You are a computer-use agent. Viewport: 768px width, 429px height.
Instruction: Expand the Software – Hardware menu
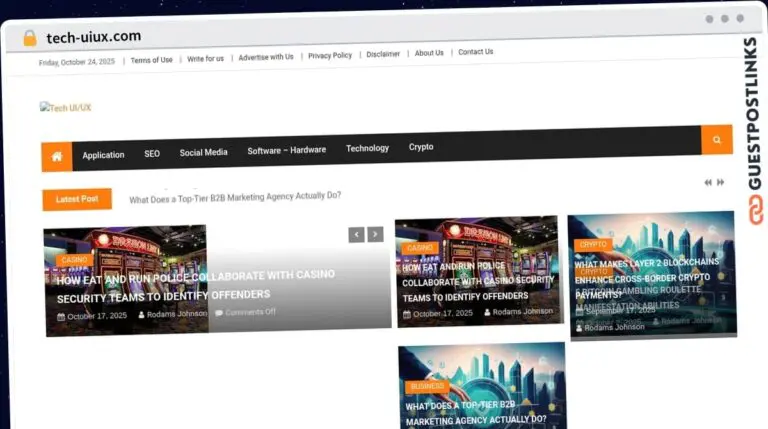[x=286, y=150]
